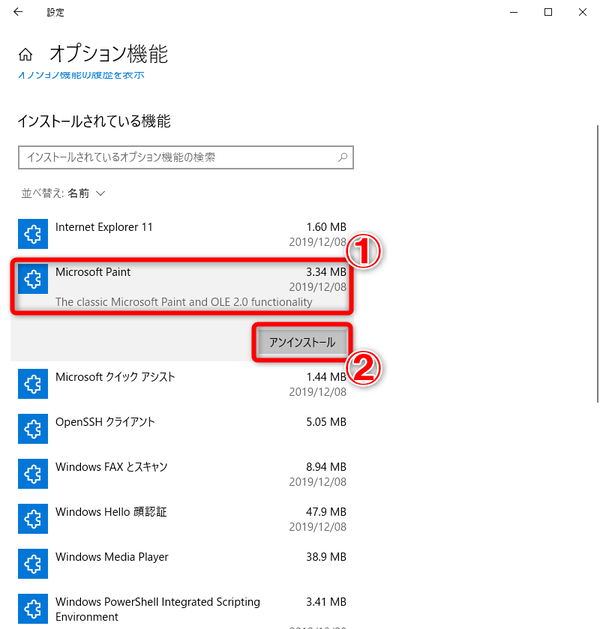
Task: Select the Windows FAX とスキャン puzzle icon
Action: pos(33,474)
